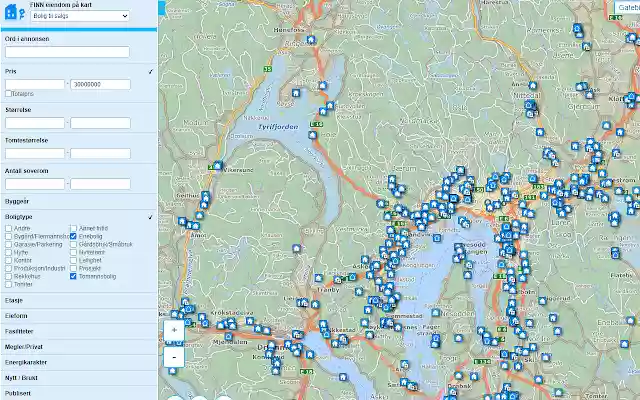Uncheck the Tomannsbolig property type

pyautogui.click(x=73, y=276)
